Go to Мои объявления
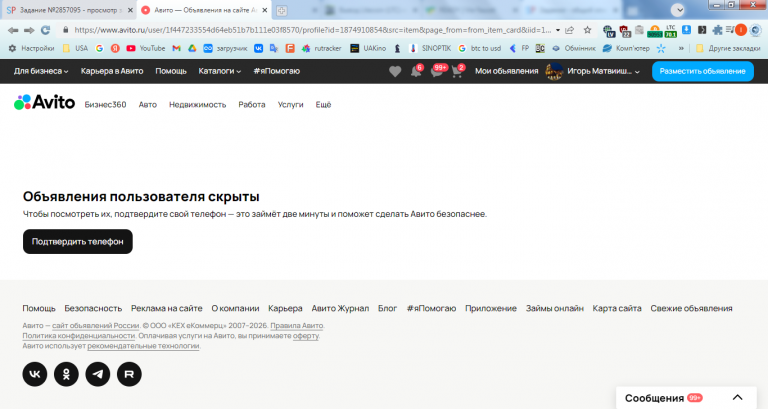 506,72
